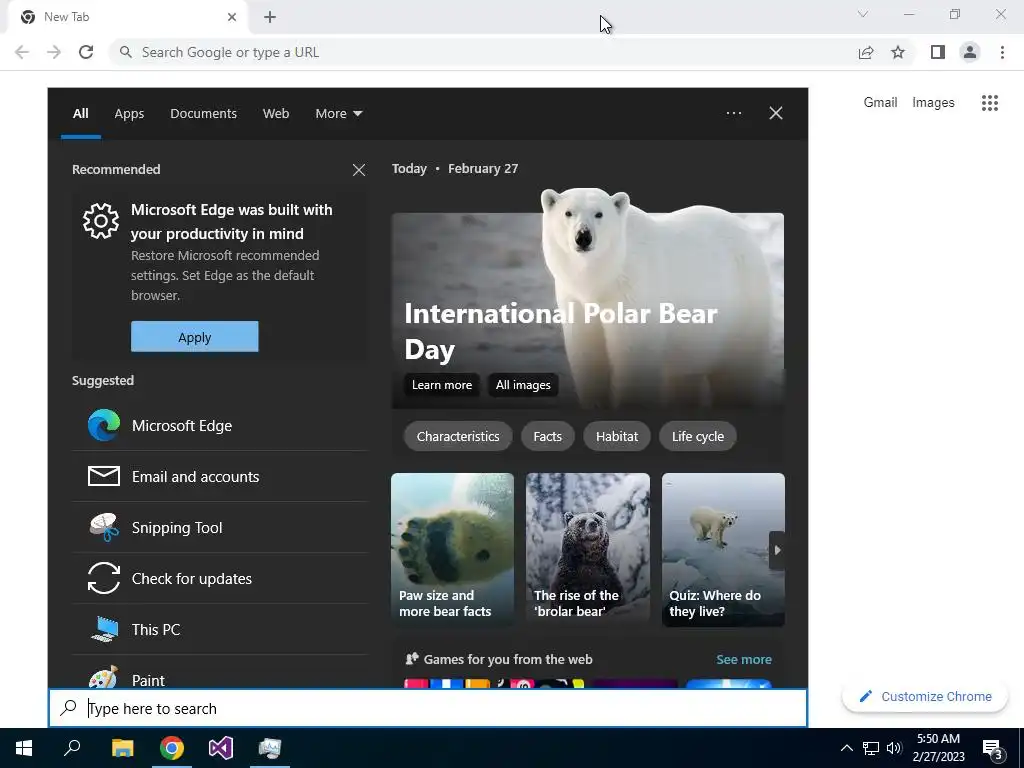Open the Google apps grid
The height and width of the screenshot is (768, 1024).
pyautogui.click(x=990, y=103)
